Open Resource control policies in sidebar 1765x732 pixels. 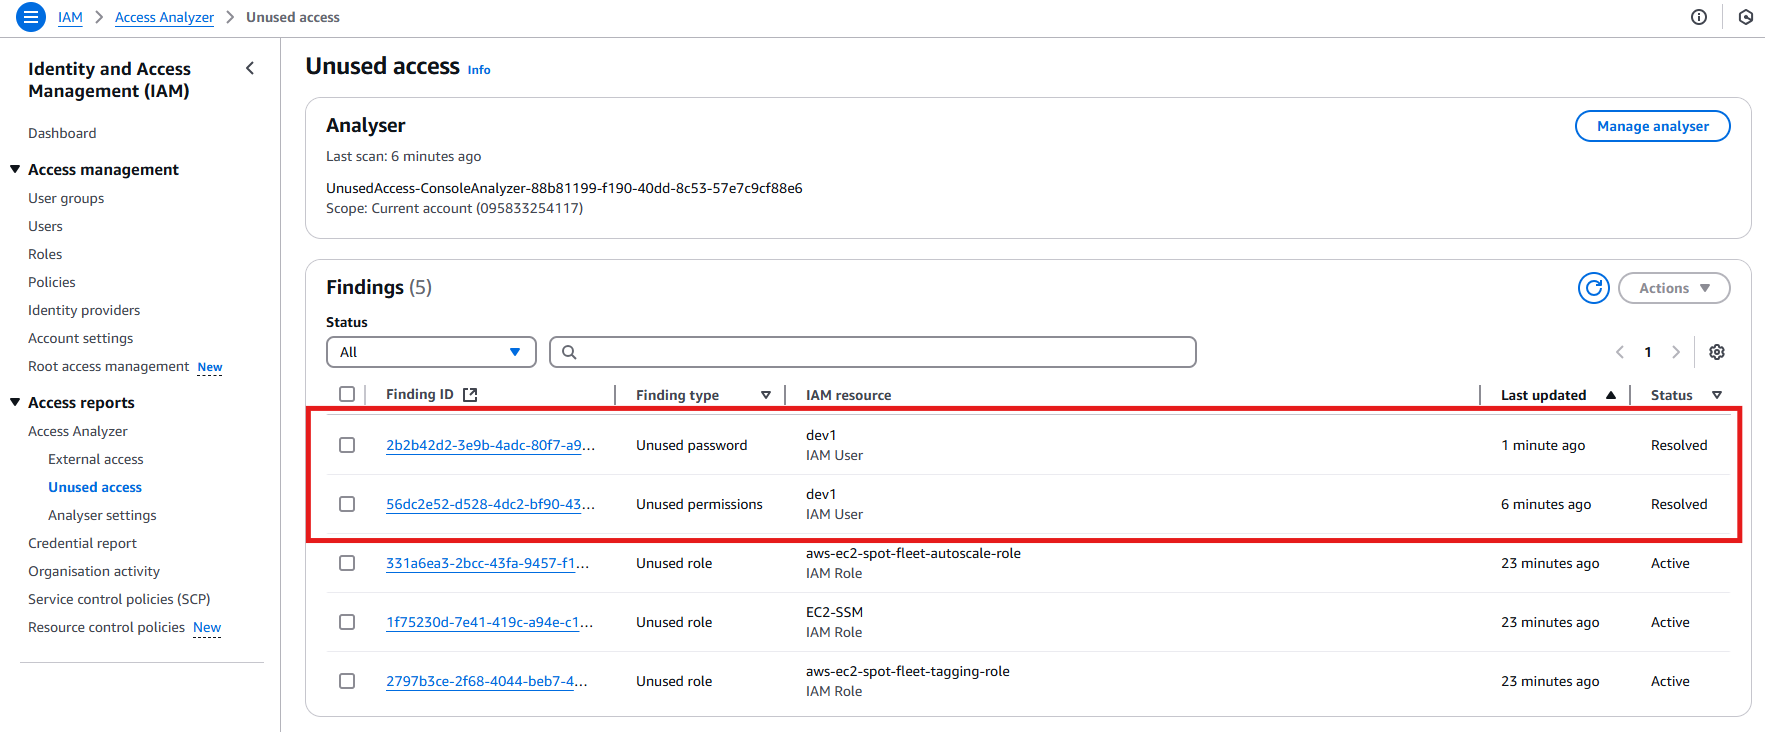tap(106, 627)
